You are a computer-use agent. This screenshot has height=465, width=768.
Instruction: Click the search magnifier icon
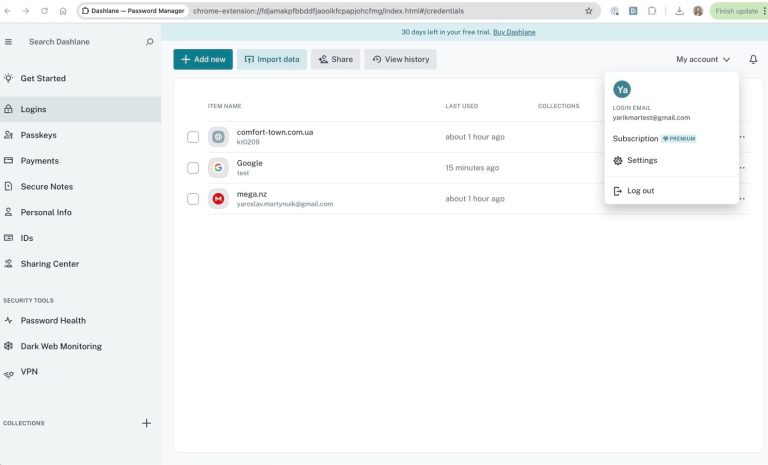(x=149, y=42)
